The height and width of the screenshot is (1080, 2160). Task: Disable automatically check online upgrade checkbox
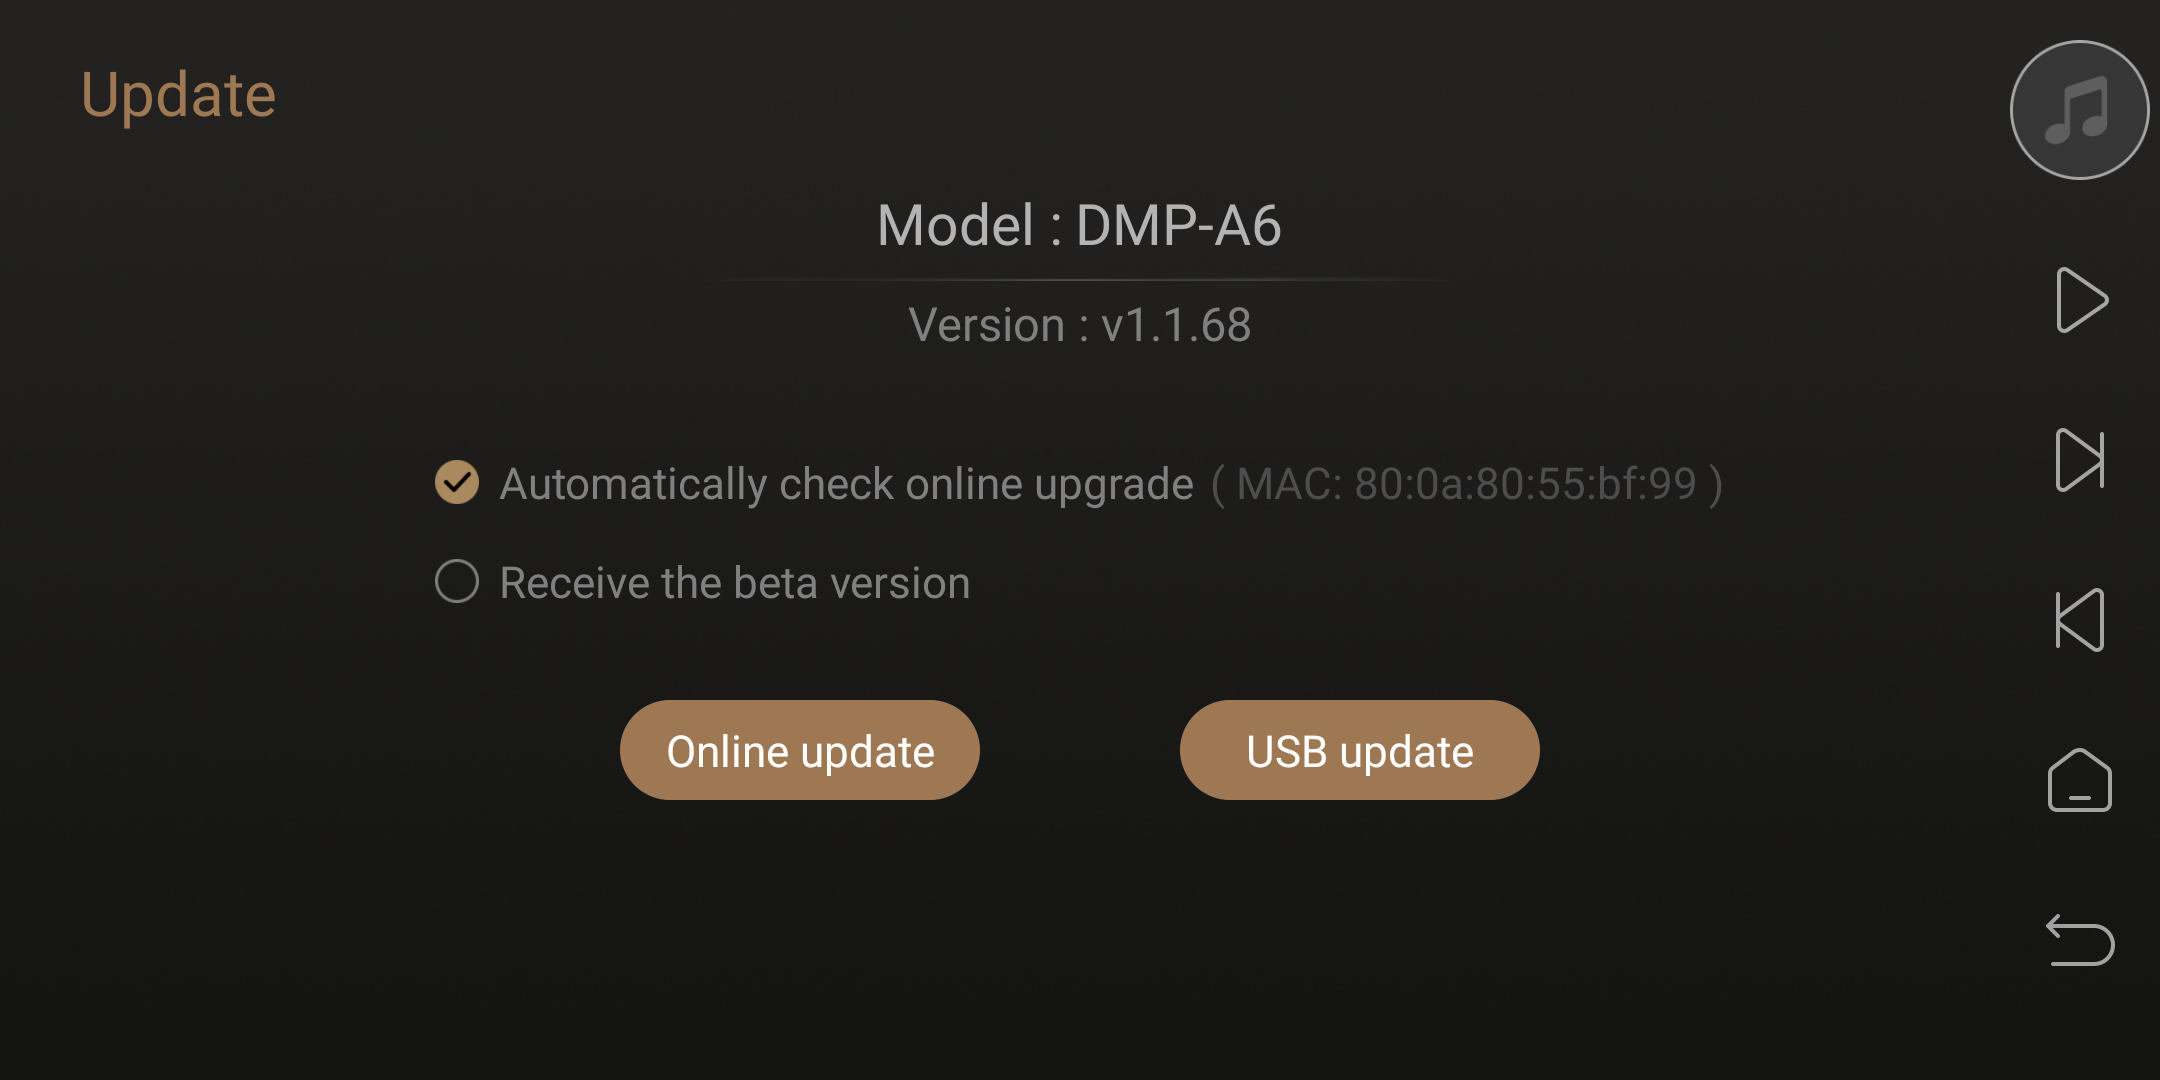(x=457, y=483)
